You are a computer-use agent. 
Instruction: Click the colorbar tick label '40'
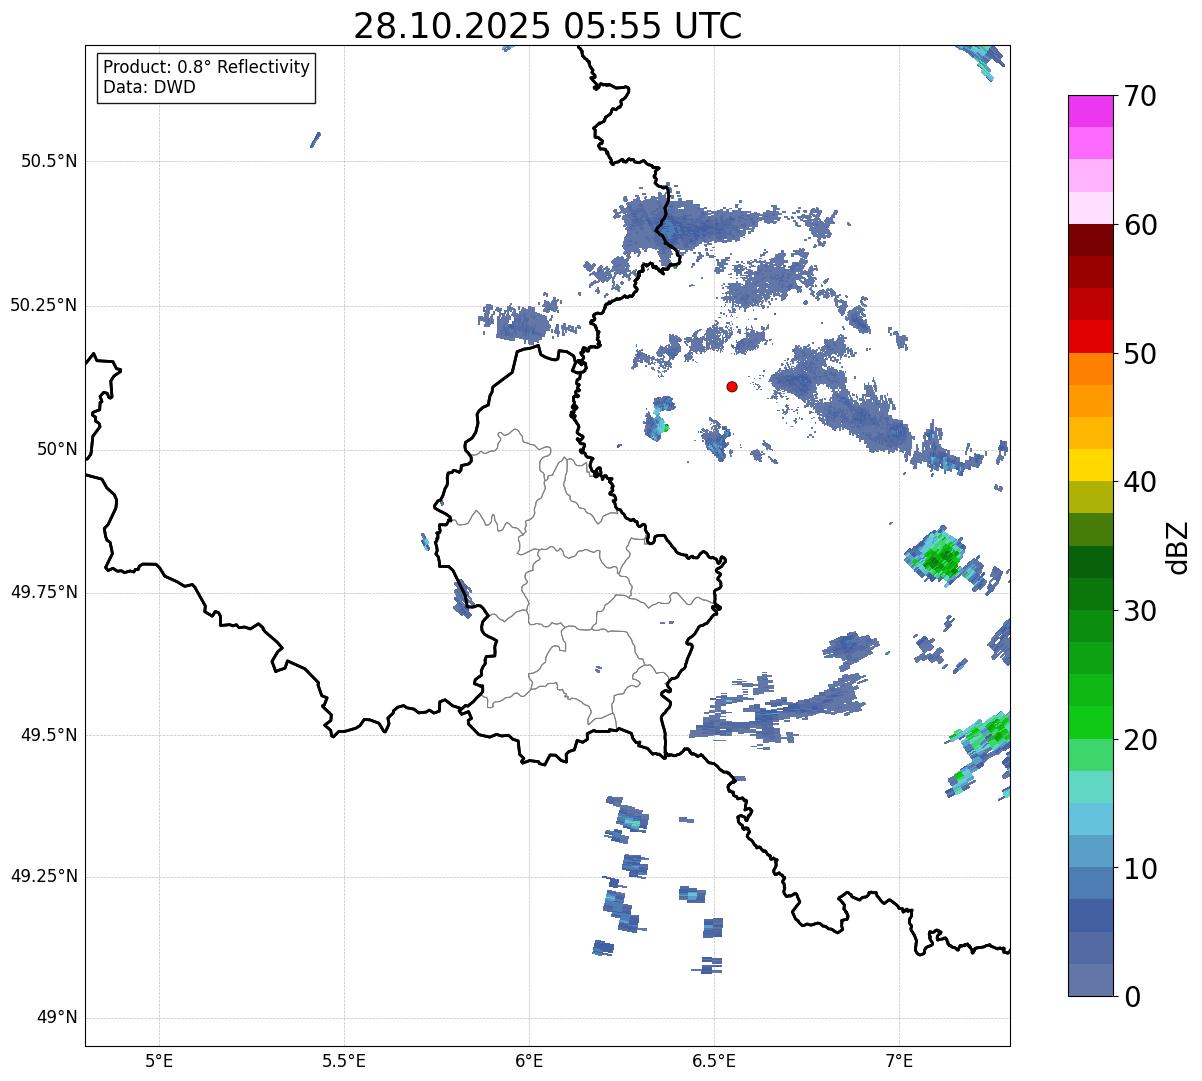(1140, 482)
